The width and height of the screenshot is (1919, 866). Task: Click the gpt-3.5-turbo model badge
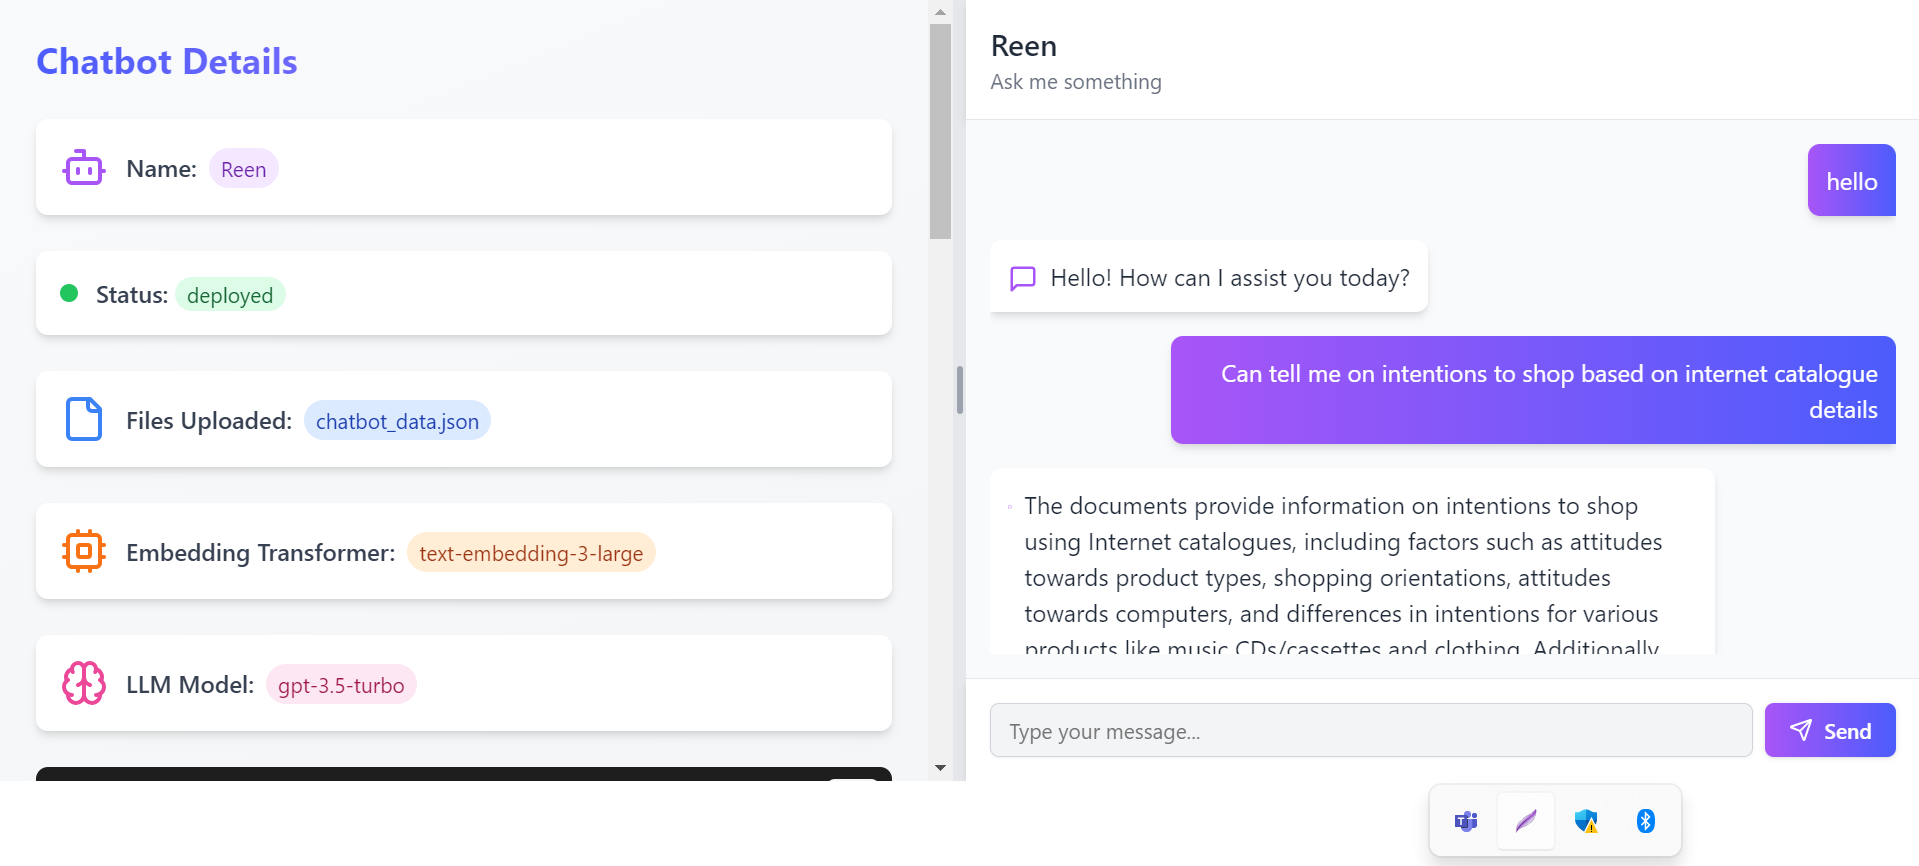(341, 685)
